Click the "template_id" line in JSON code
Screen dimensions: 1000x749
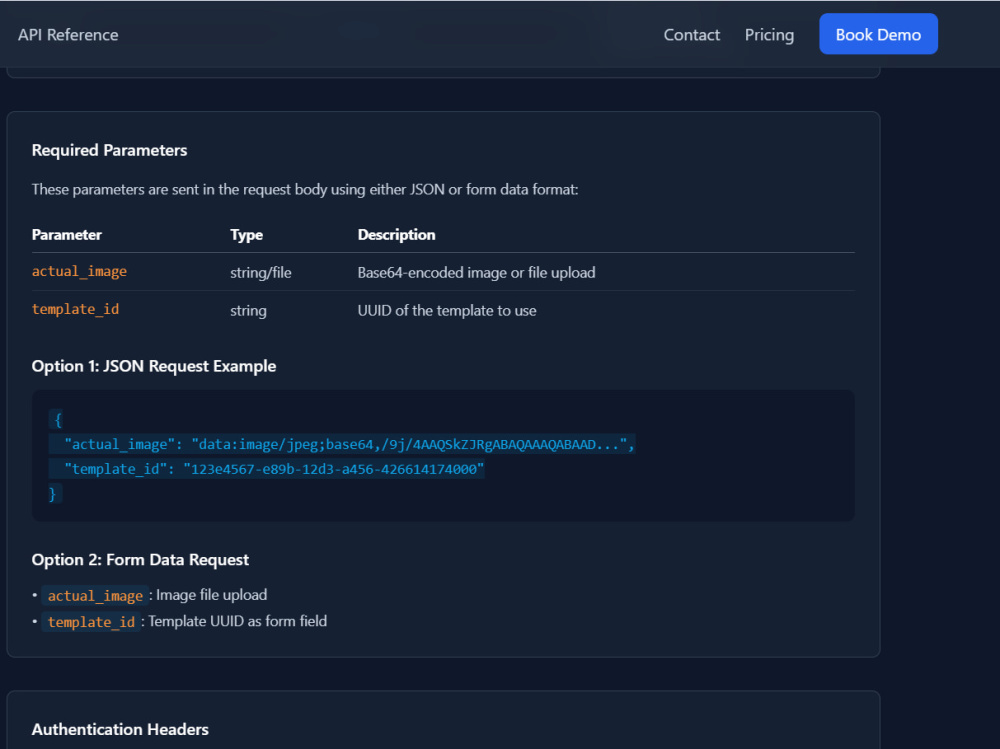267,469
